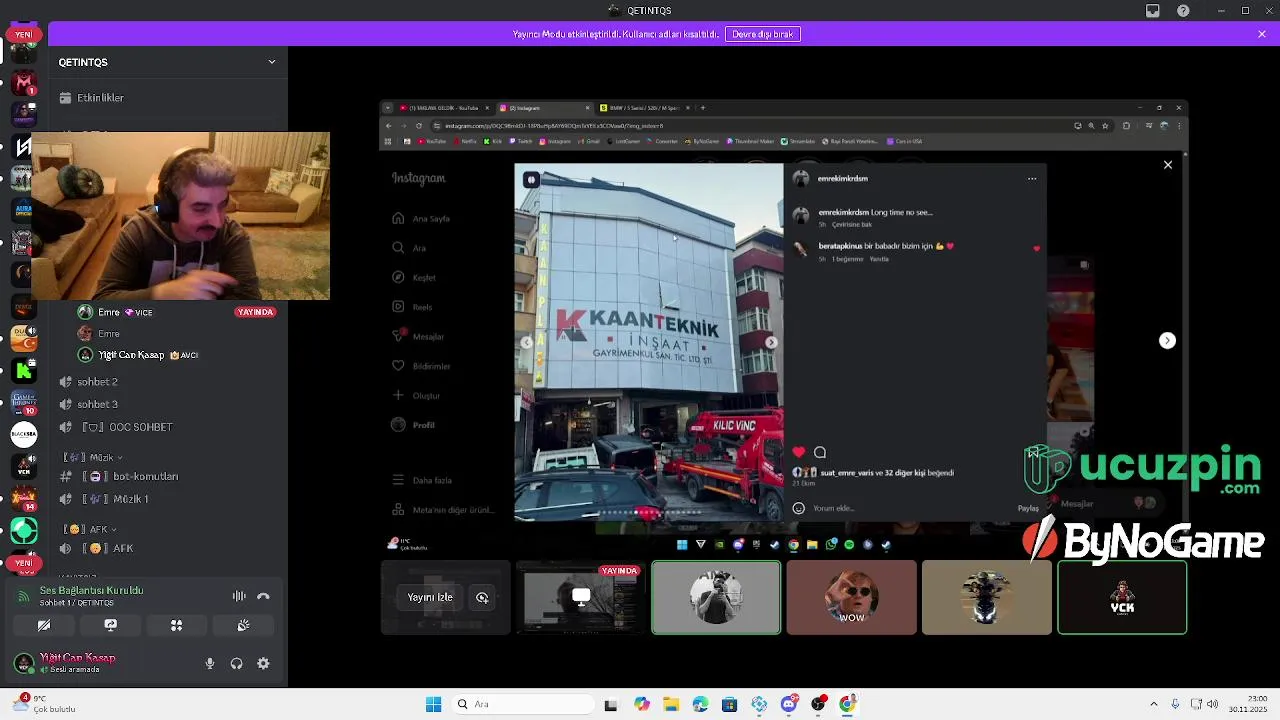The width and height of the screenshot is (1280, 720).
Task: Open Google Chrome from the taskbar
Action: tap(848, 704)
